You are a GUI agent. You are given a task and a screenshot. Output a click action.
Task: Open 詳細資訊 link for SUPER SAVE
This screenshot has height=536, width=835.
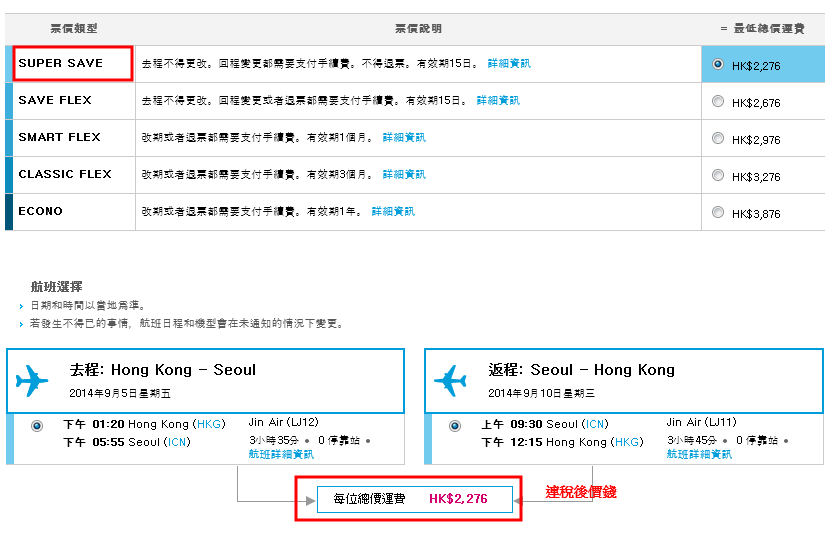coord(509,64)
